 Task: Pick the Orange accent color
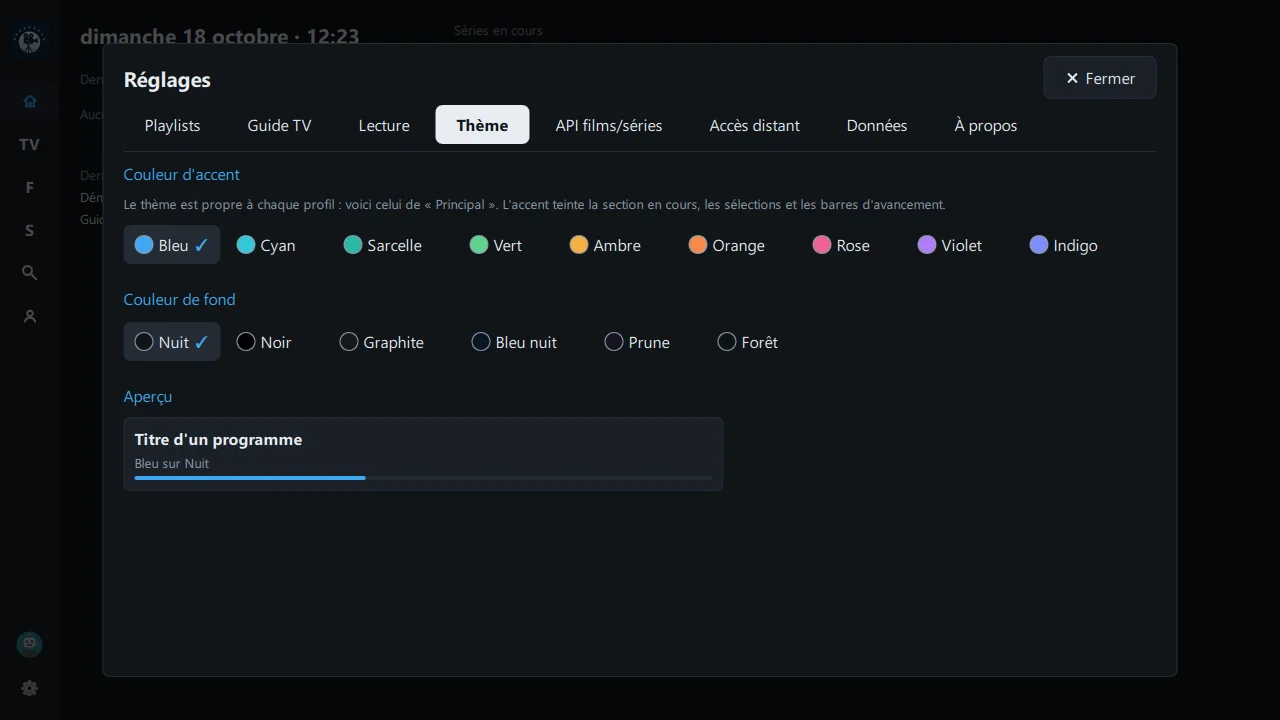click(727, 245)
